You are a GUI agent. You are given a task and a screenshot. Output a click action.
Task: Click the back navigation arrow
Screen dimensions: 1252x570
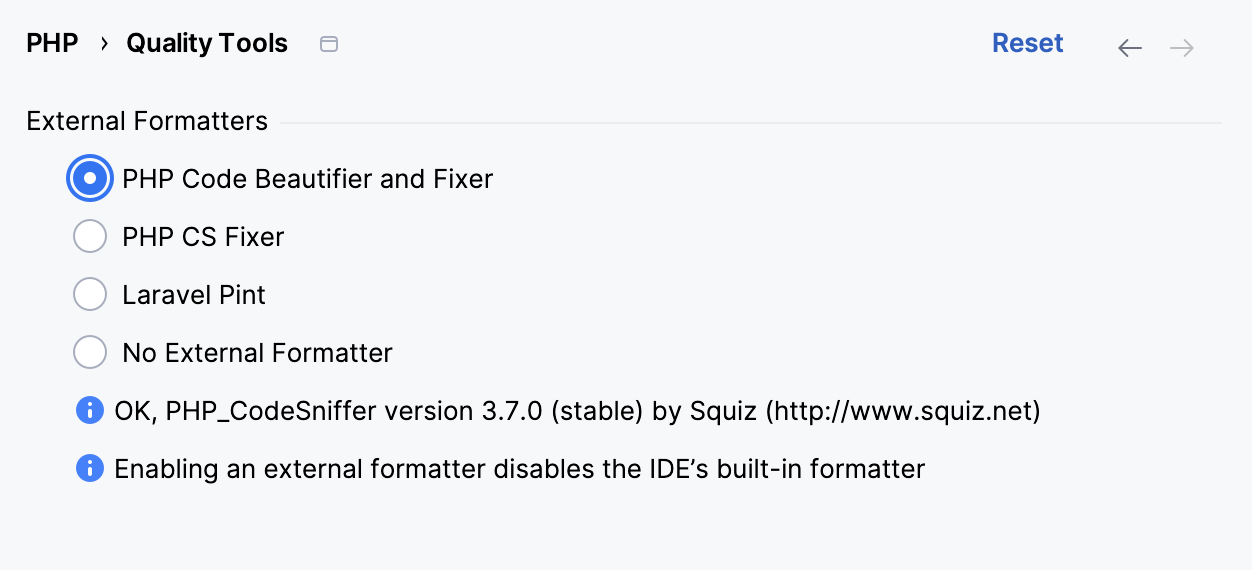(x=1130, y=48)
